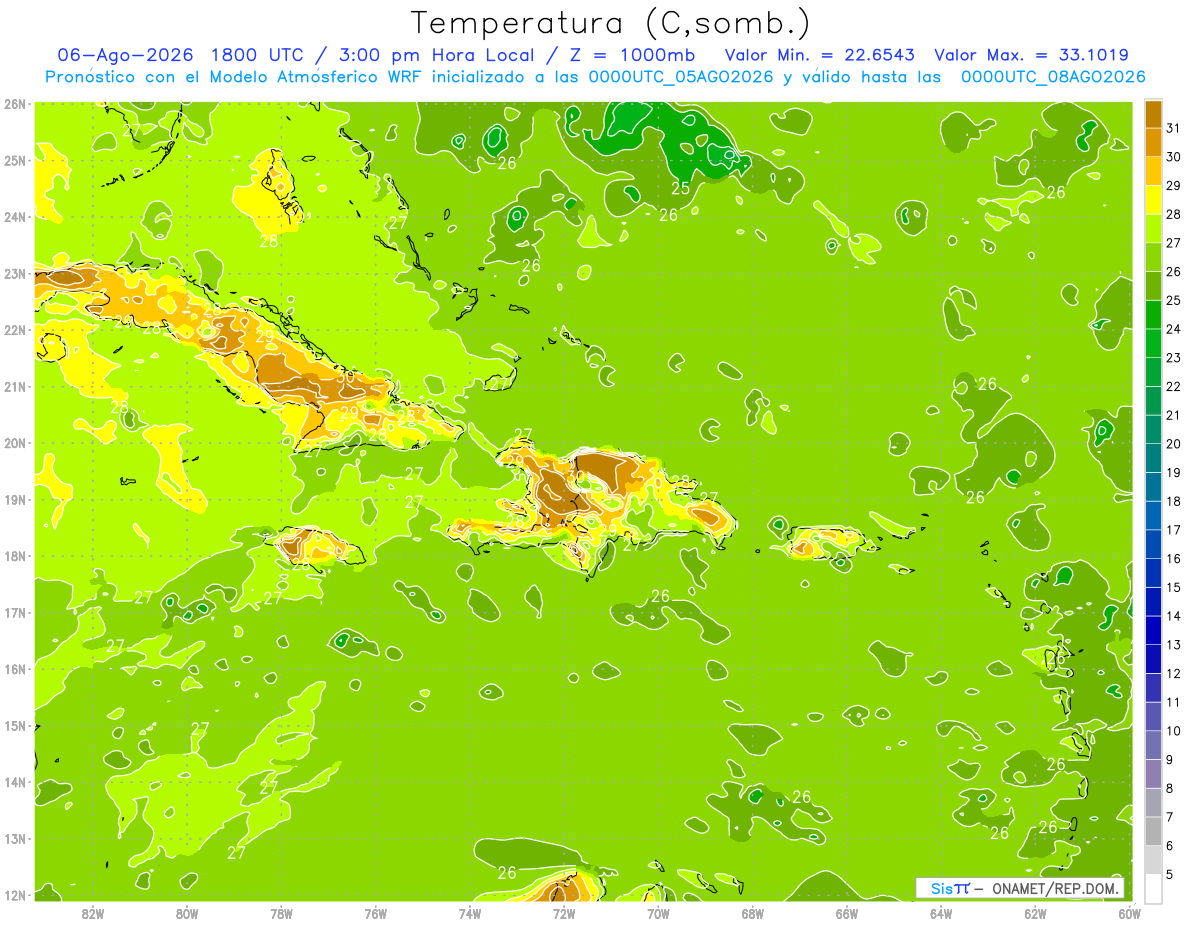Click the '12N' latitude axis label

(x=15, y=895)
